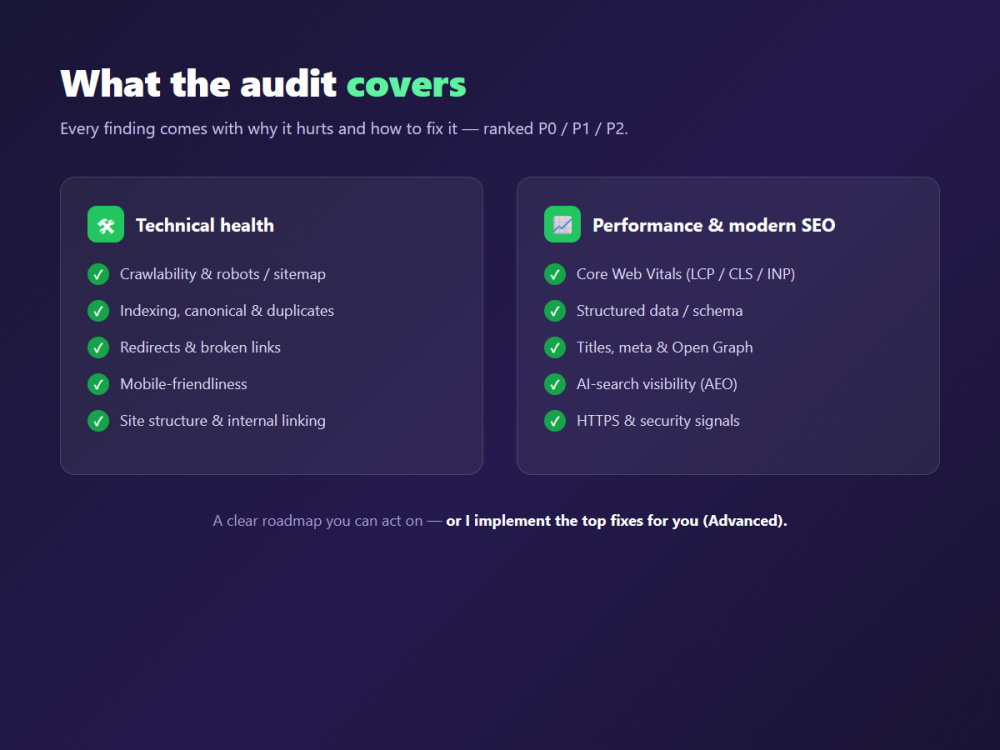Screen dimensions: 1000x750
Task: Click the Technical health tools icon
Action: [106, 224]
